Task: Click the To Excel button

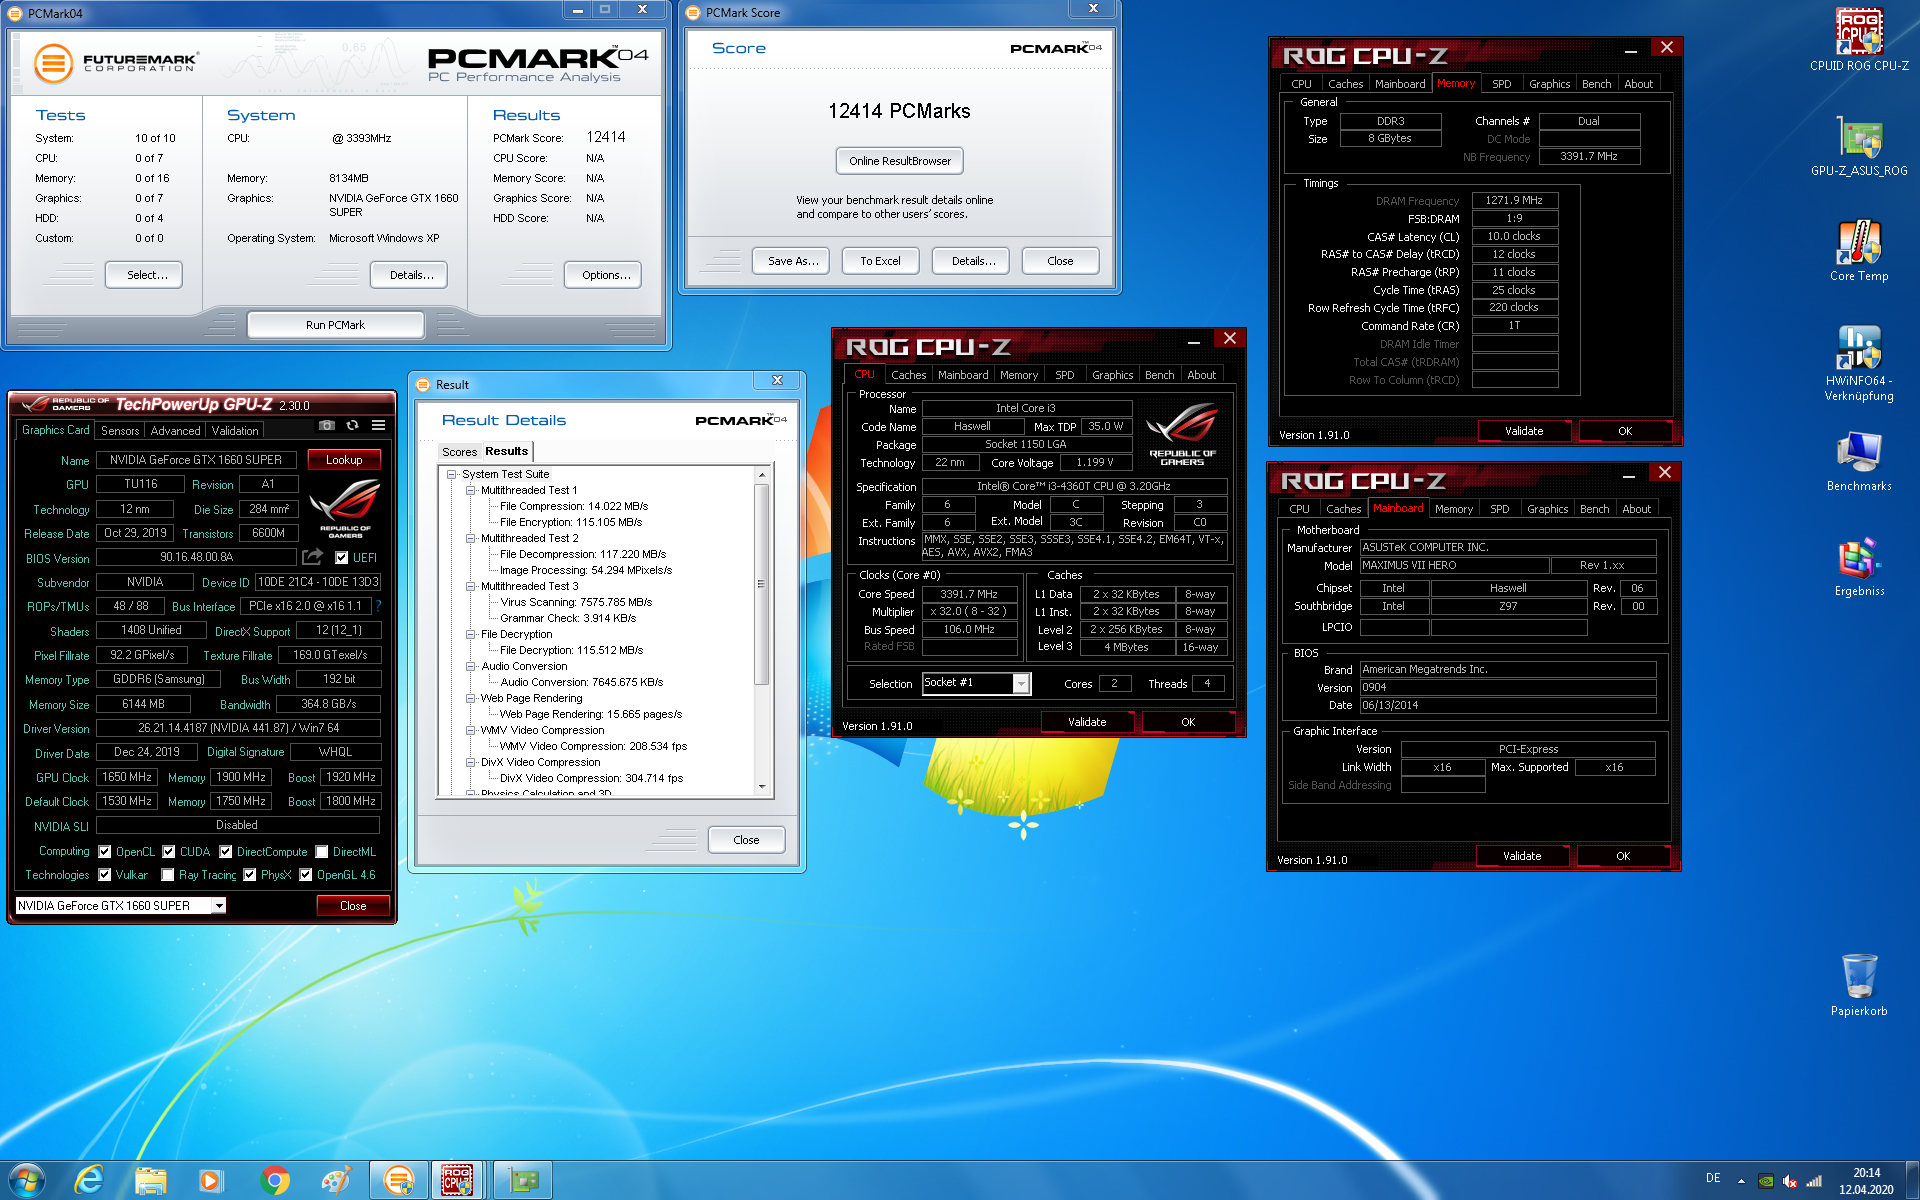Action: click(880, 261)
